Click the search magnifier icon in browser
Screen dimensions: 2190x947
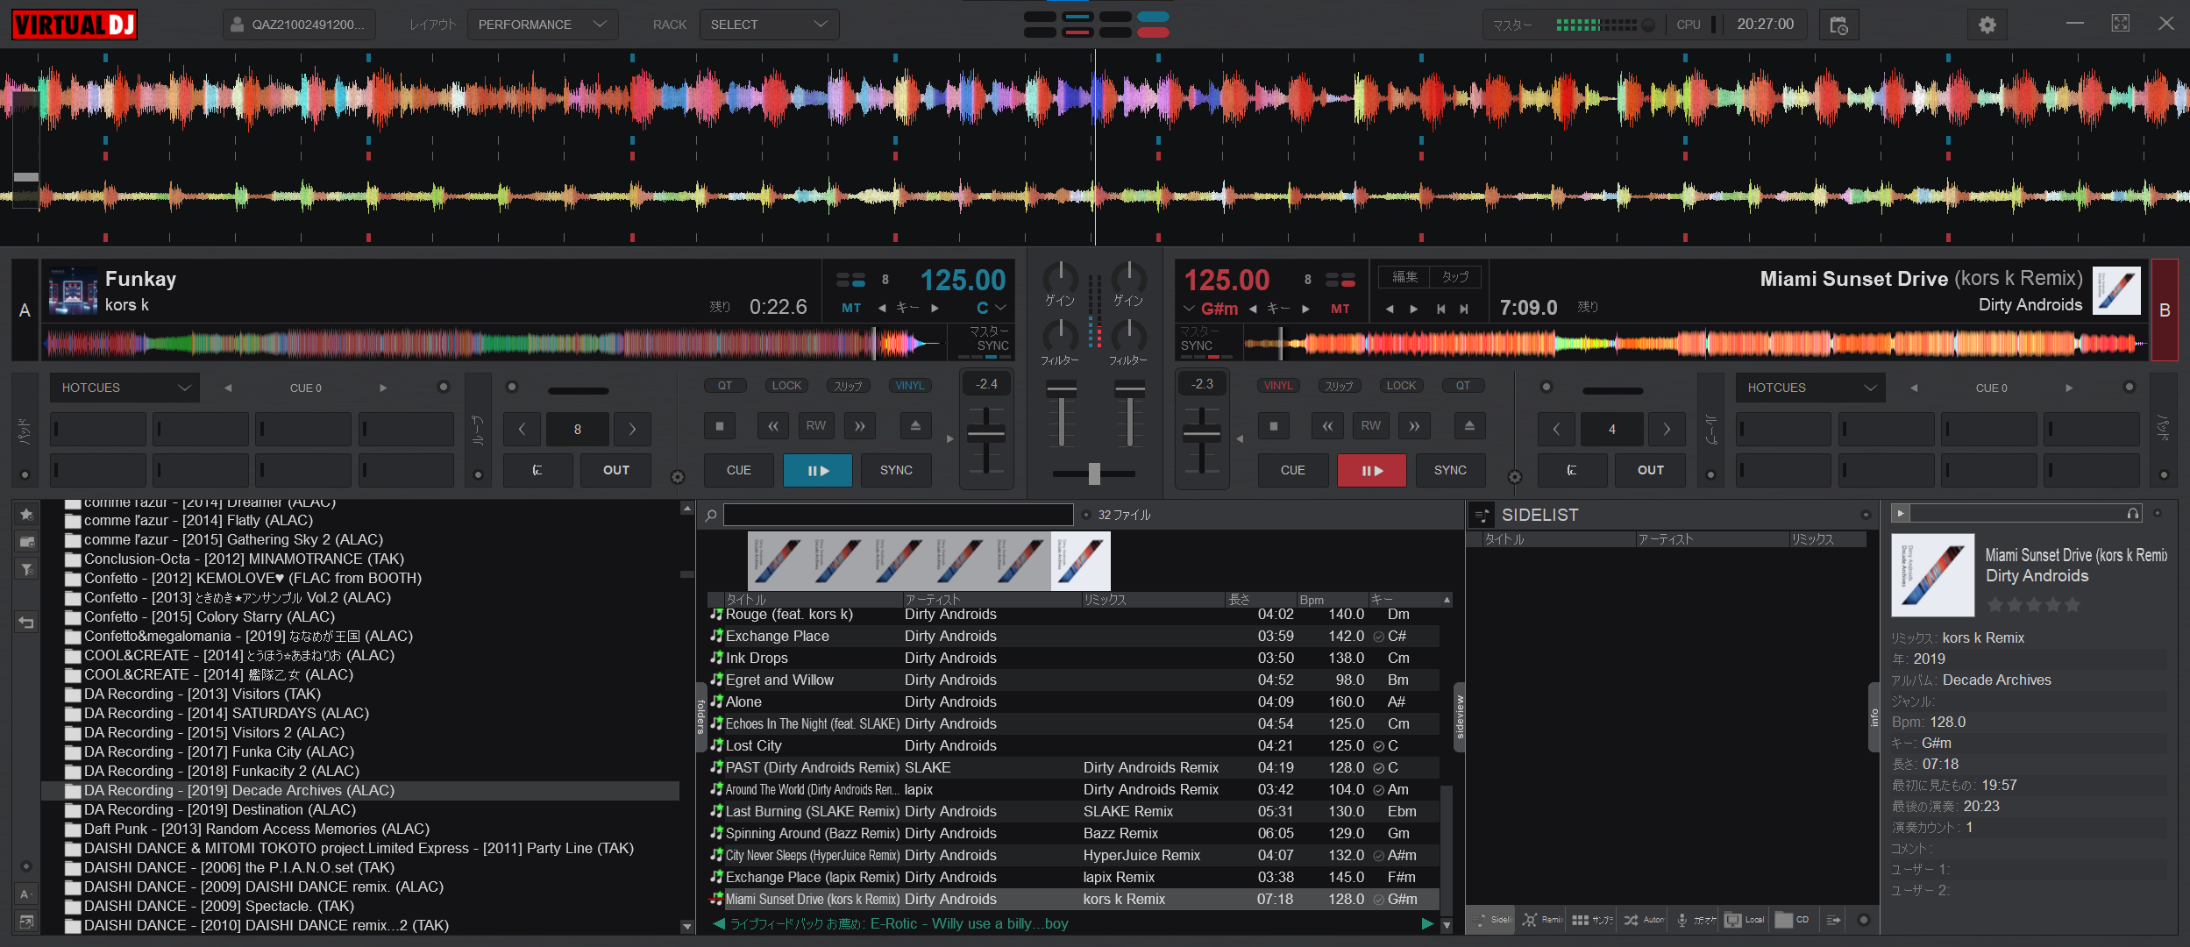[x=711, y=515]
